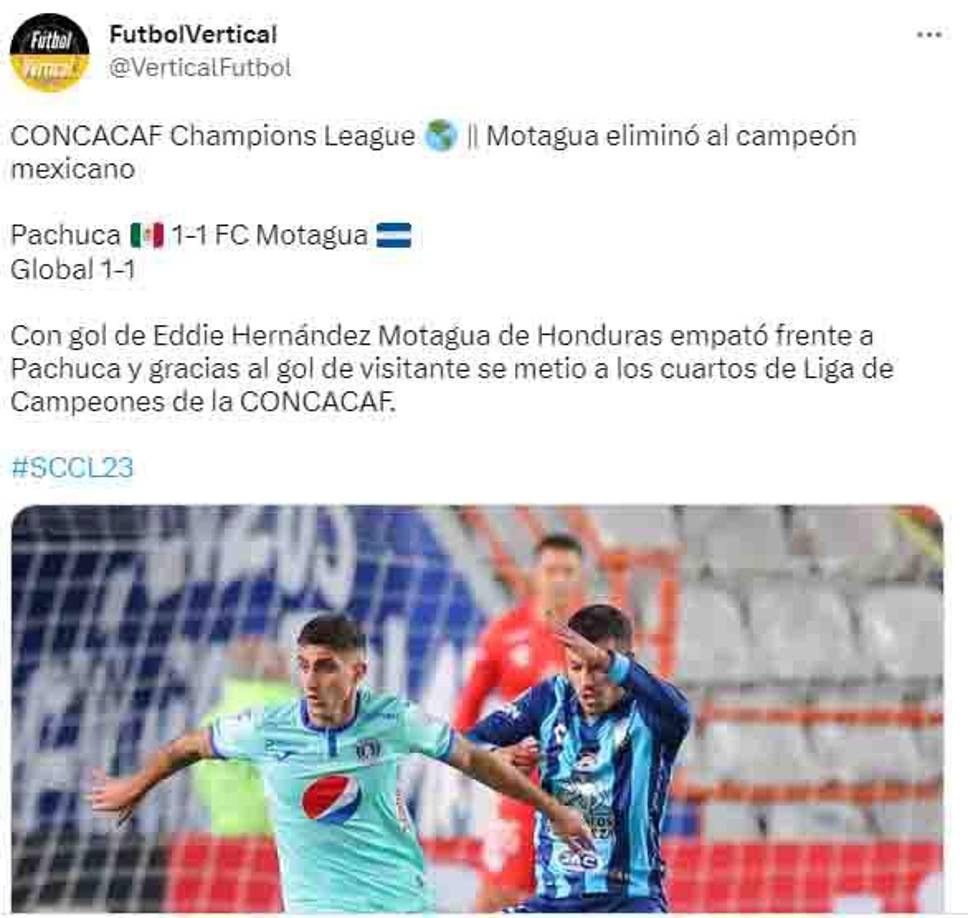The image size is (968, 918).
Task: Visit the @VerticalFutbol handle link
Action: (199, 68)
